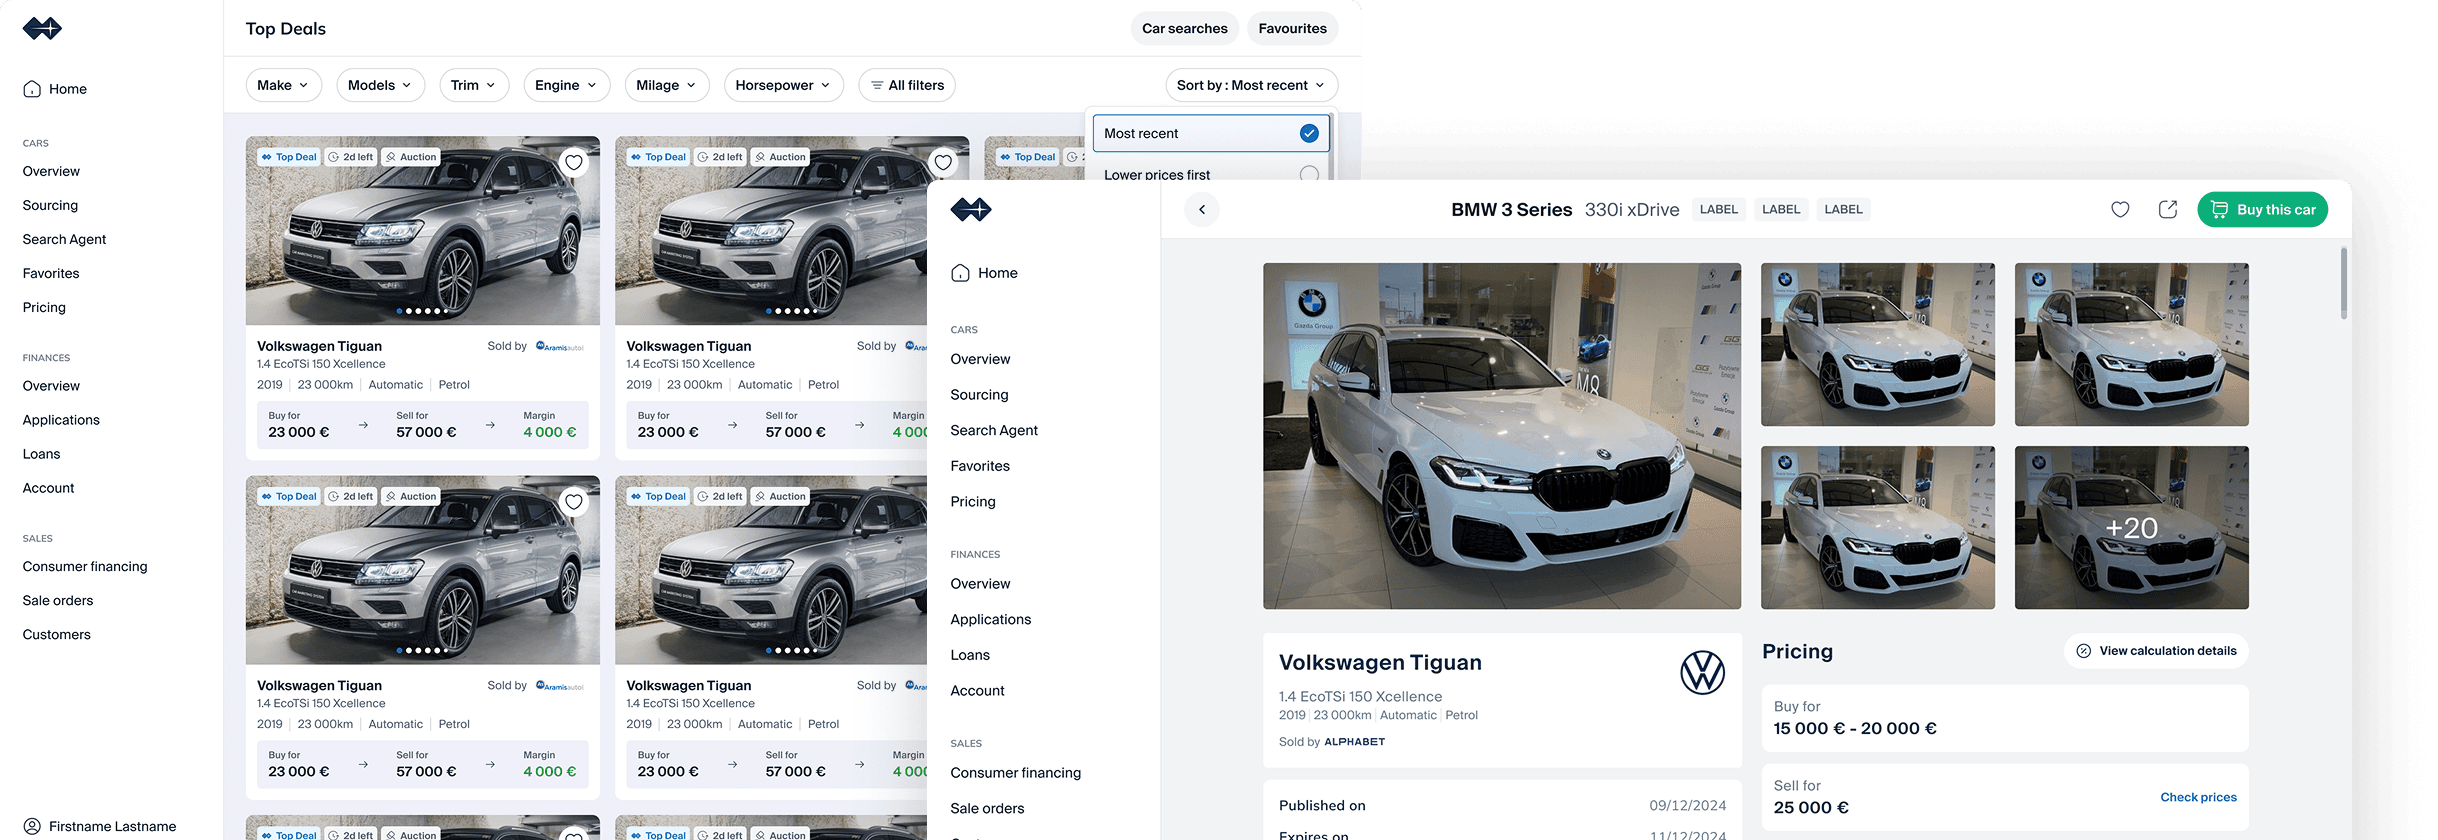Click the "Sold by ALPHABET" text
This screenshot has height=840, width=2438.
pyautogui.click(x=1332, y=742)
